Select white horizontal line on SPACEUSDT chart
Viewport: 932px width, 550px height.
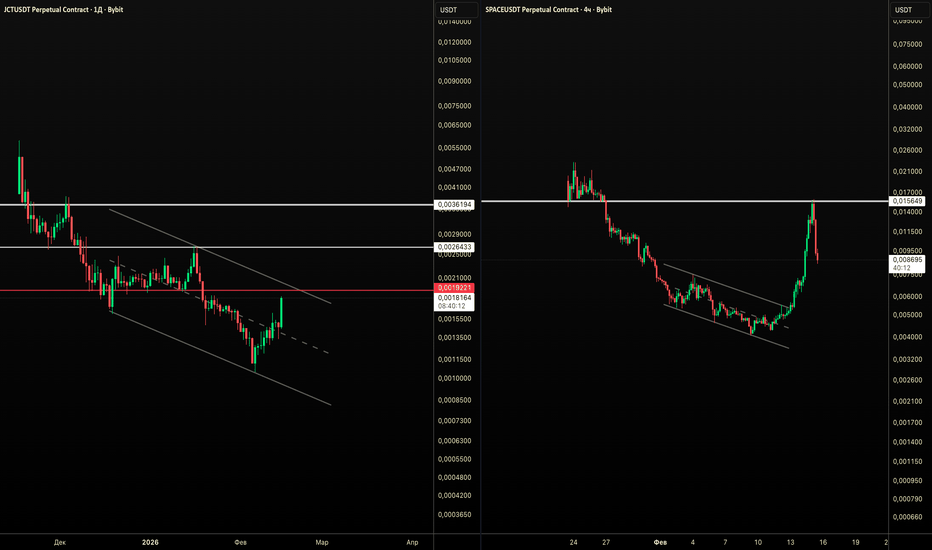pyautogui.click(x=684, y=201)
